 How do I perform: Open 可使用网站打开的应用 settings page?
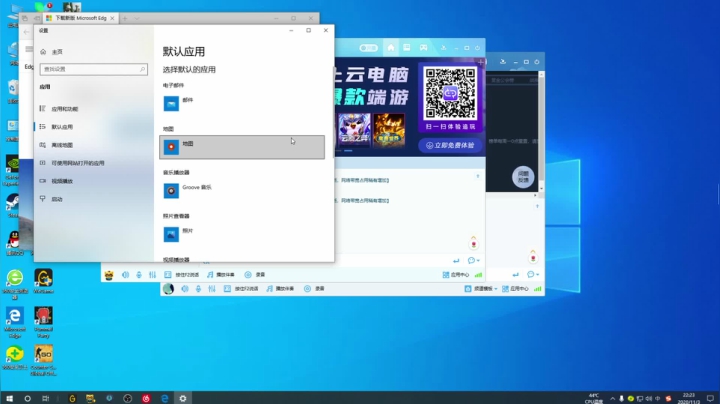click(x=72, y=163)
